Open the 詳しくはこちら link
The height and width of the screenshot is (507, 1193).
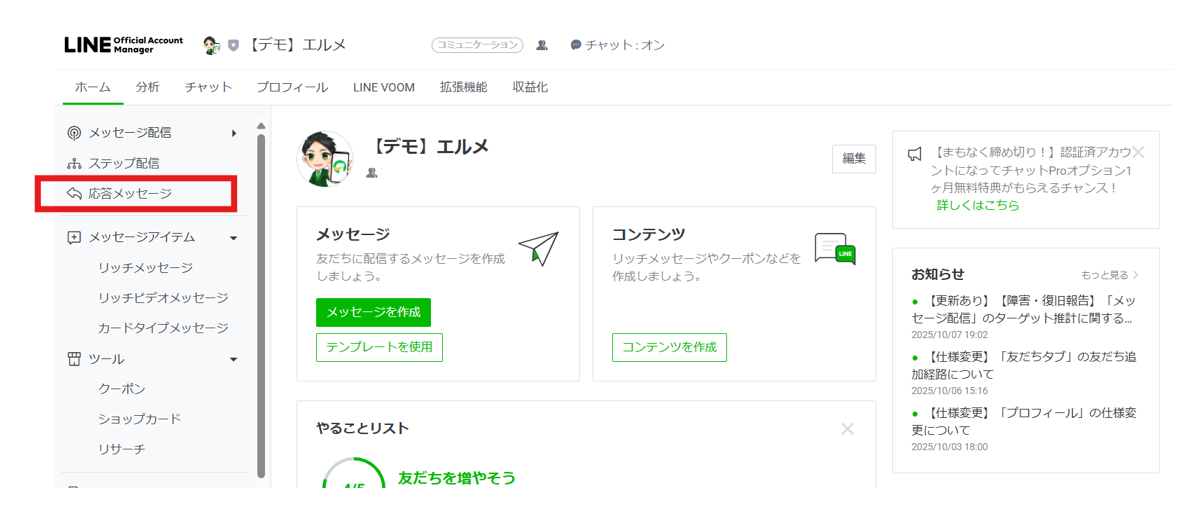[978, 205]
